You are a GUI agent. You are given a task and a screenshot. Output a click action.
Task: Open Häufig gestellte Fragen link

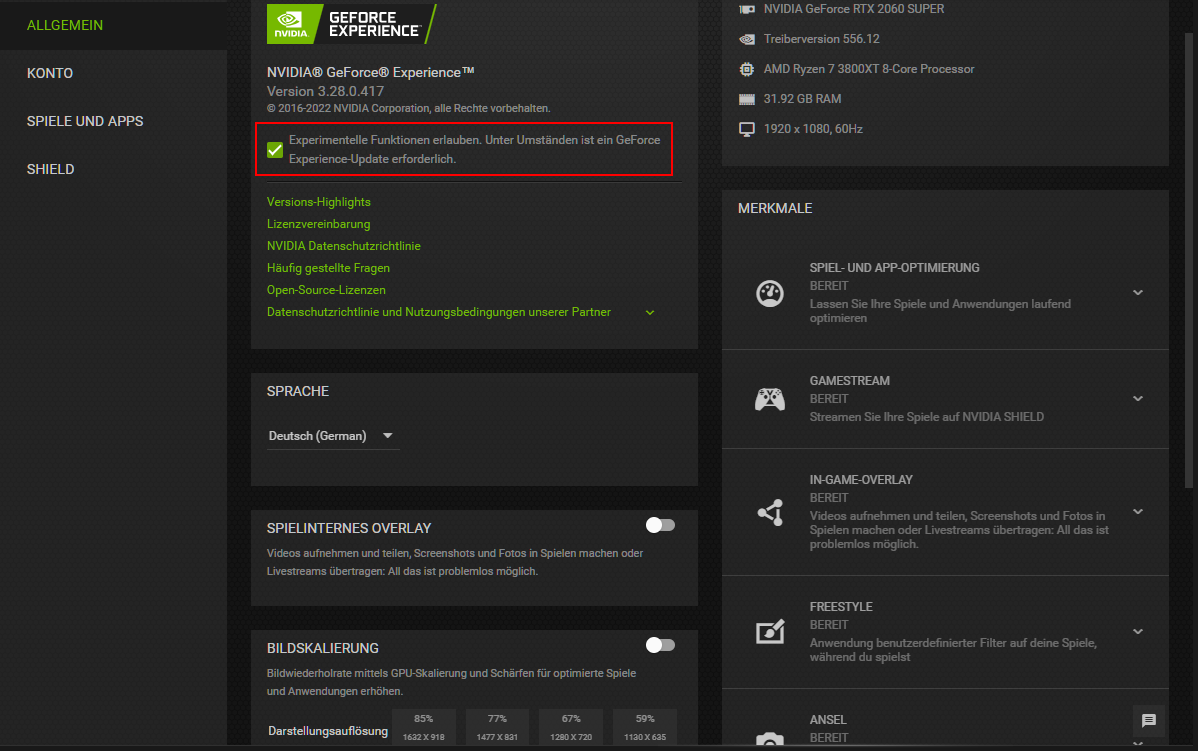(x=329, y=268)
